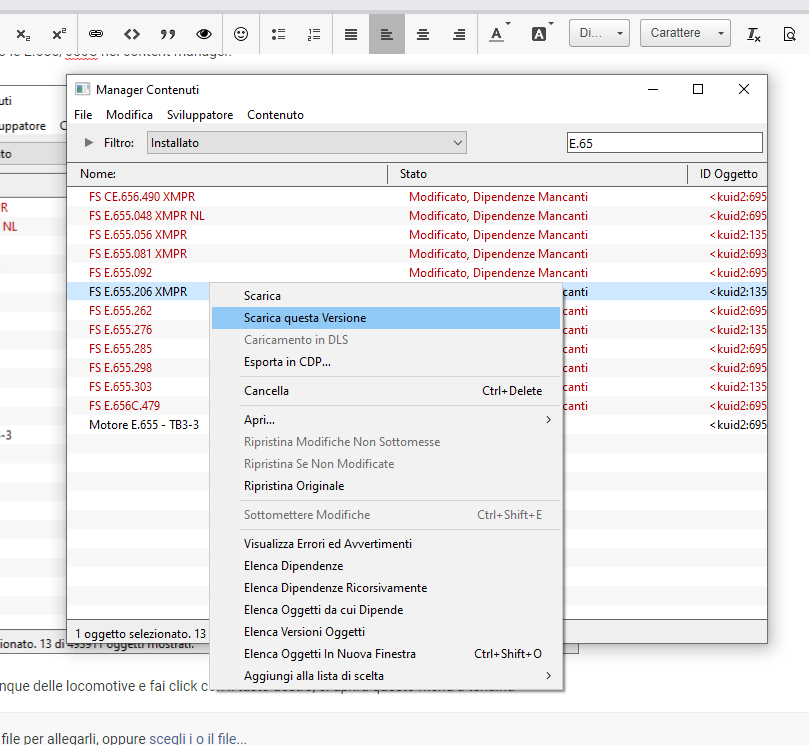Open the Contenuto menu
This screenshot has height=745, width=809.
coord(276,115)
